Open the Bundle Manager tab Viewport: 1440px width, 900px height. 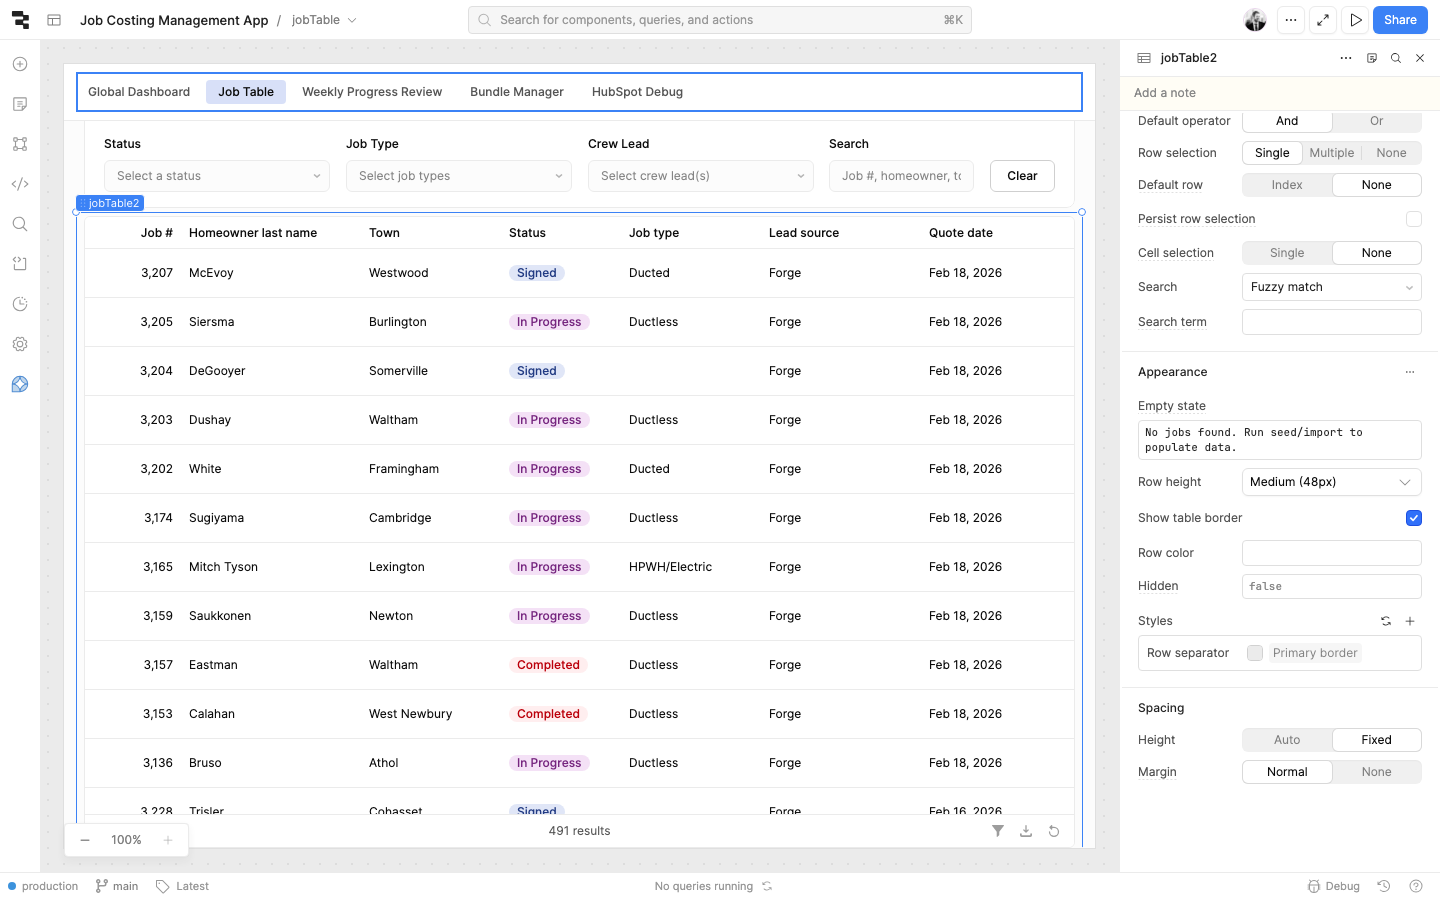tap(517, 92)
